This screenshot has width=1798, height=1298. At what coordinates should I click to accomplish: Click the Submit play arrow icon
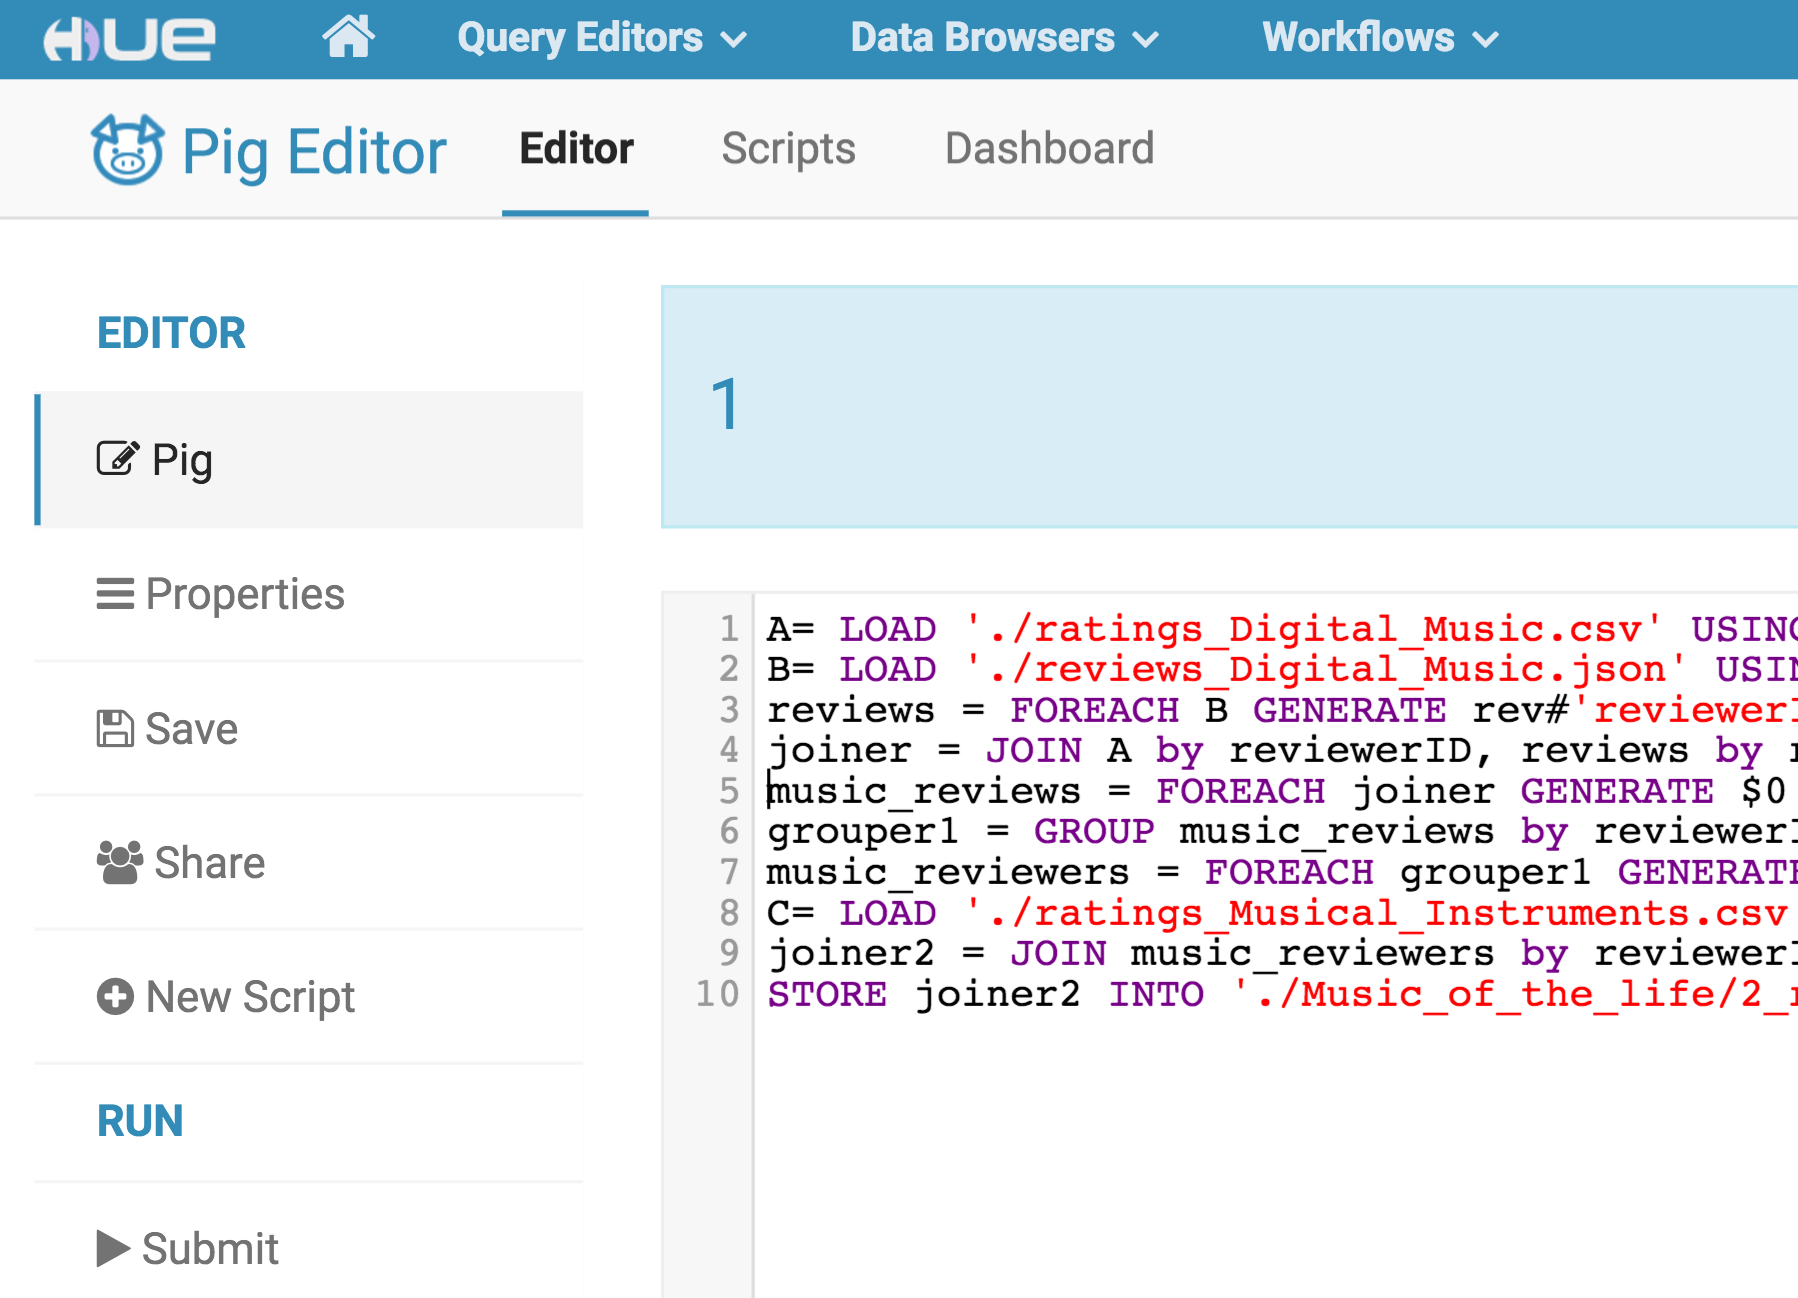click(113, 1248)
